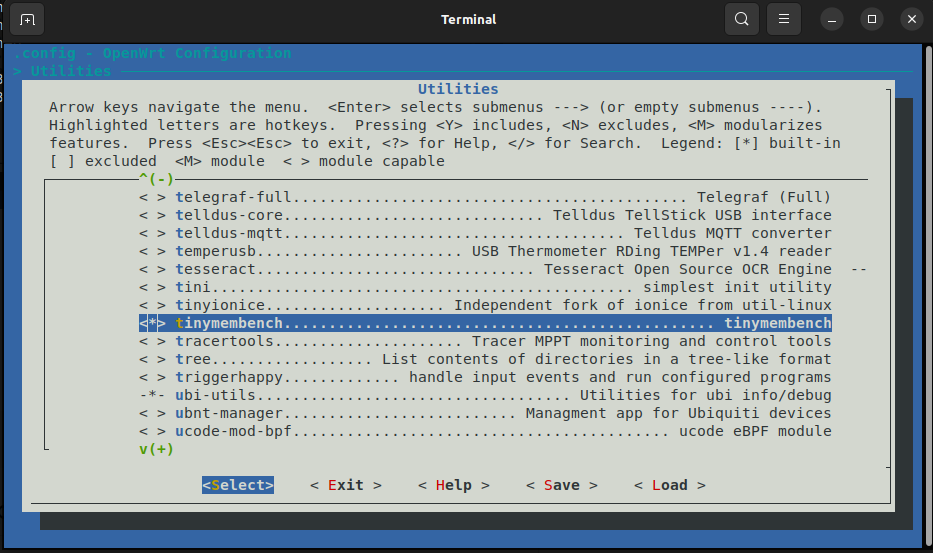Toggle the telegraf-full module selector

click(152, 197)
